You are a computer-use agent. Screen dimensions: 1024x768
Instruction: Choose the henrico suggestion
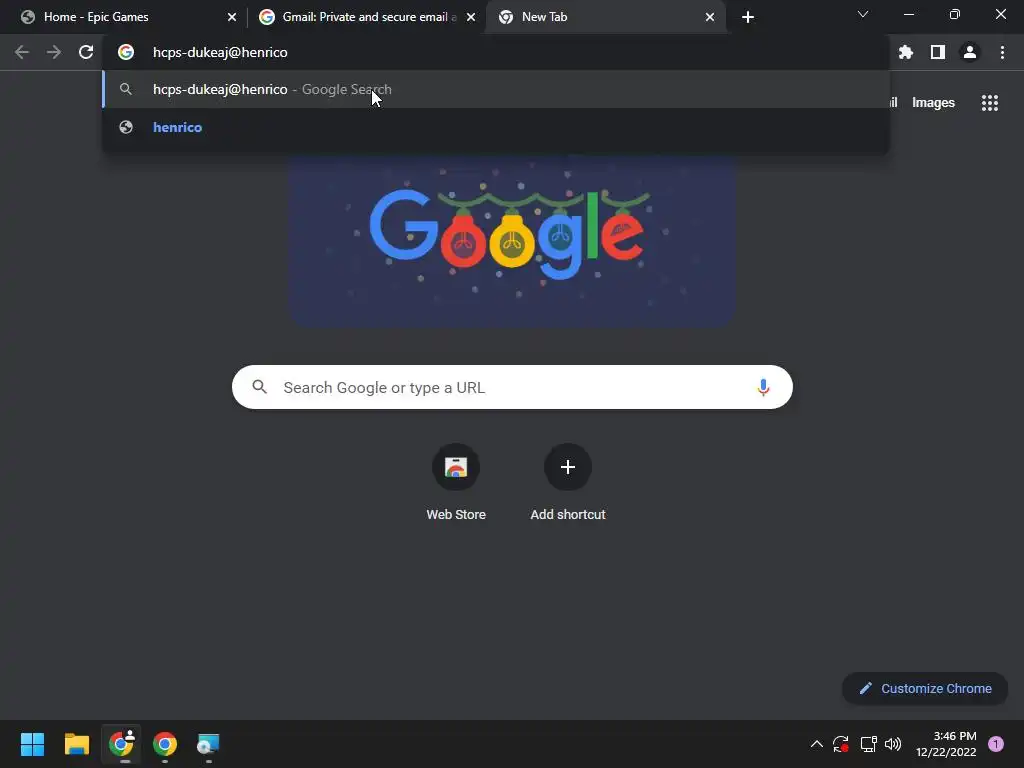click(x=496, y=127)
